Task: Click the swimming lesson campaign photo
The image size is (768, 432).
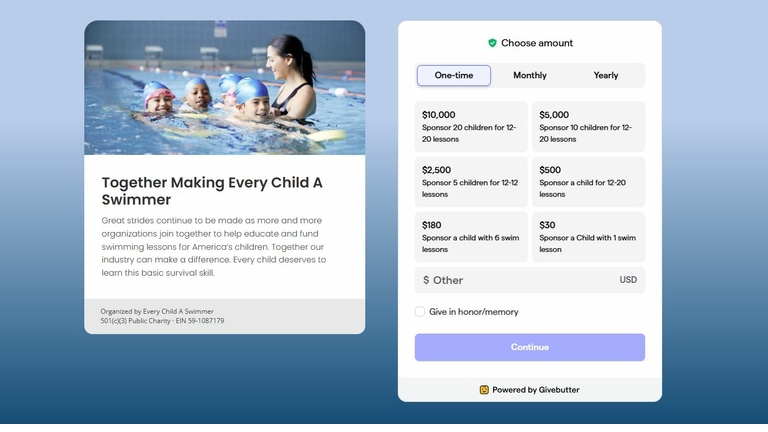Action: (225, 88)
